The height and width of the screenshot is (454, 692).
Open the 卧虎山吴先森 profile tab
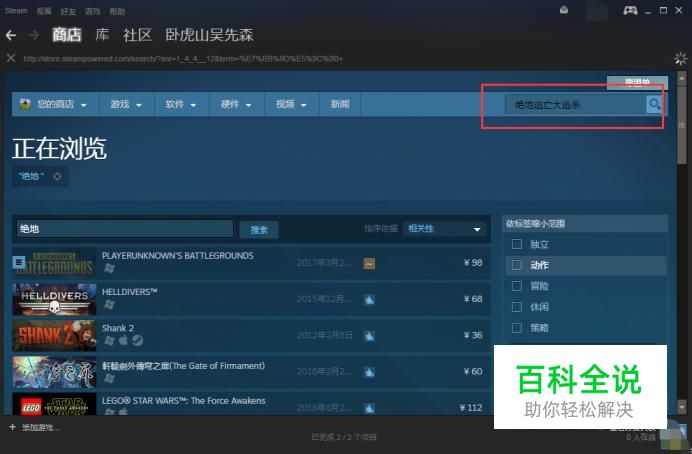[209, 35]
